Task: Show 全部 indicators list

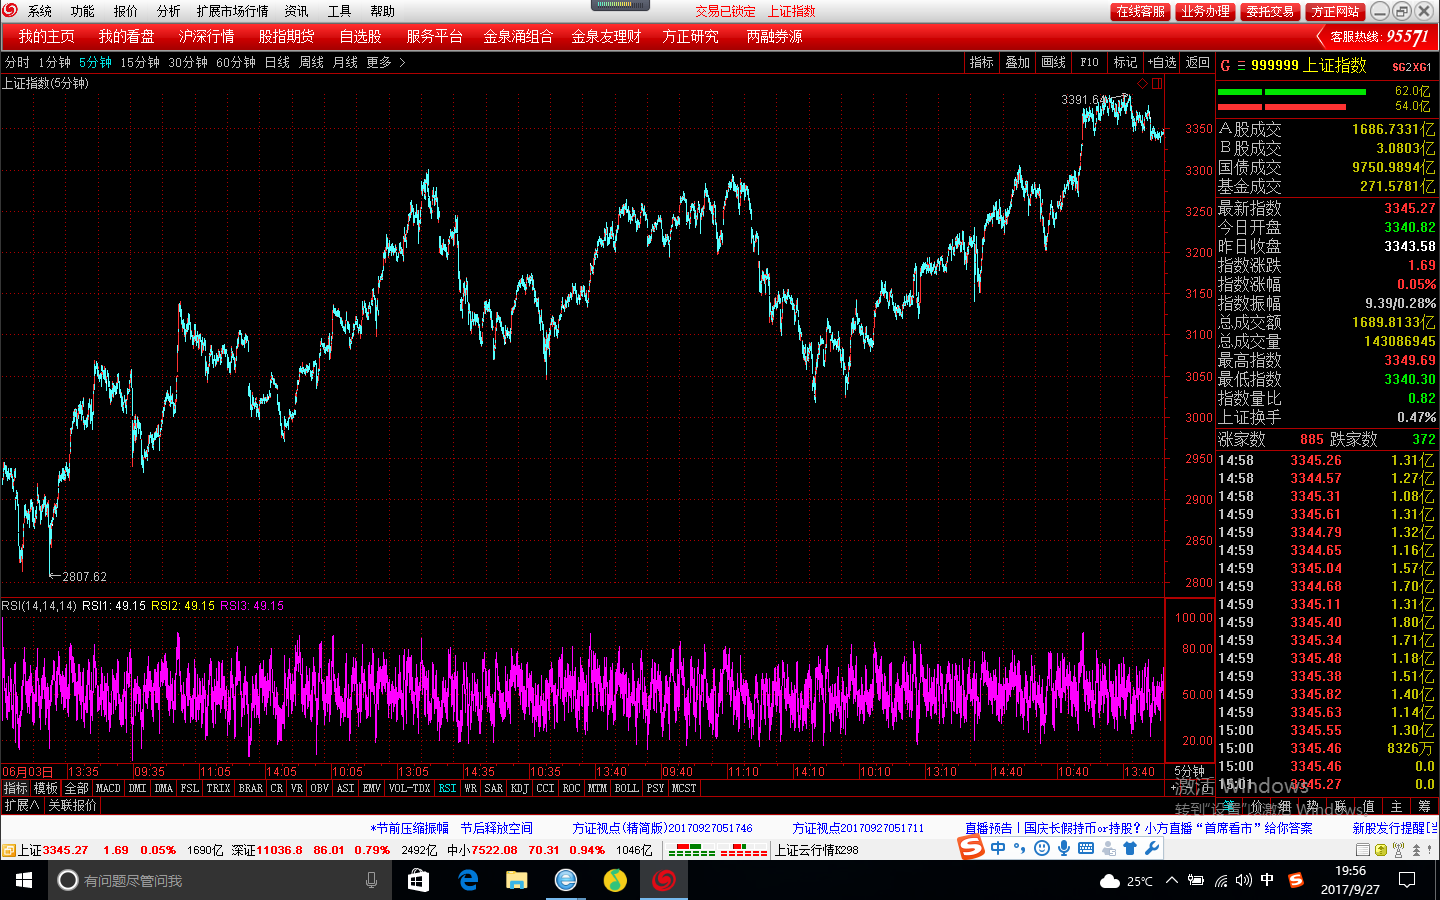Action: tap(77, 788)
